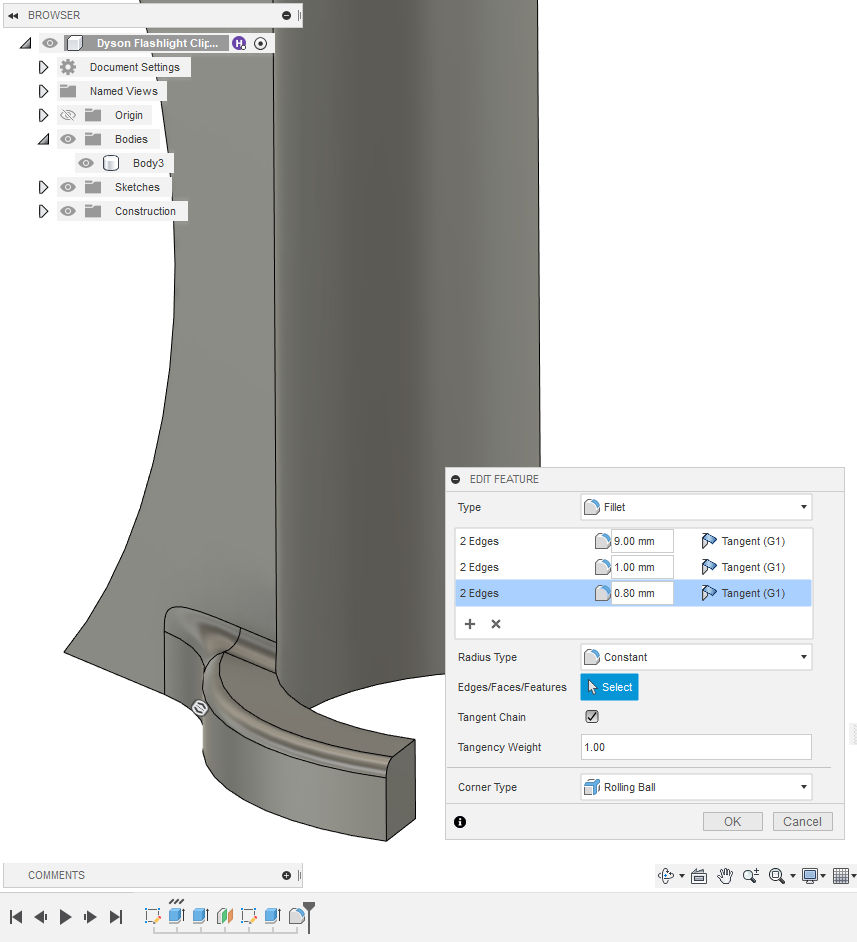Select the first Sketch icon in the timeline
The height and width of the screenshot is (942, 857).
pos(153,915)
